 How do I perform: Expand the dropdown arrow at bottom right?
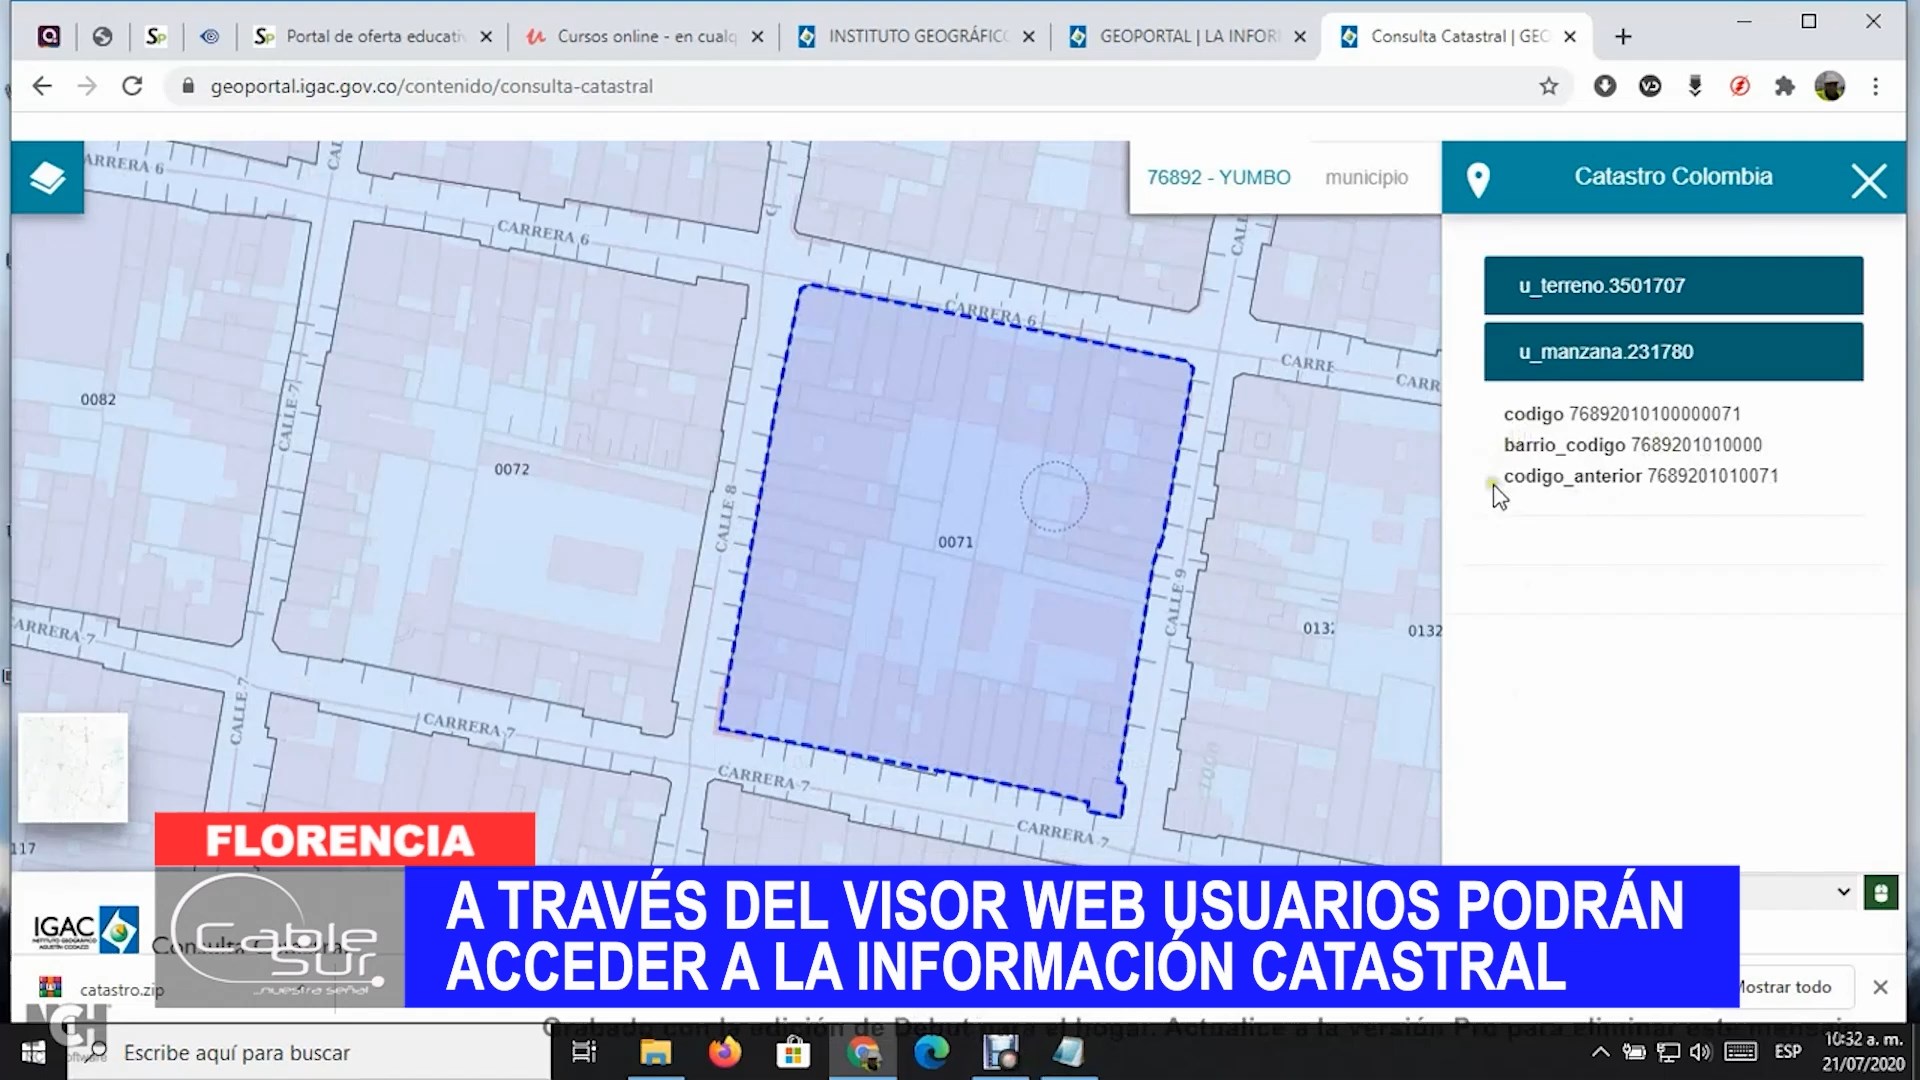[1843, 892]
